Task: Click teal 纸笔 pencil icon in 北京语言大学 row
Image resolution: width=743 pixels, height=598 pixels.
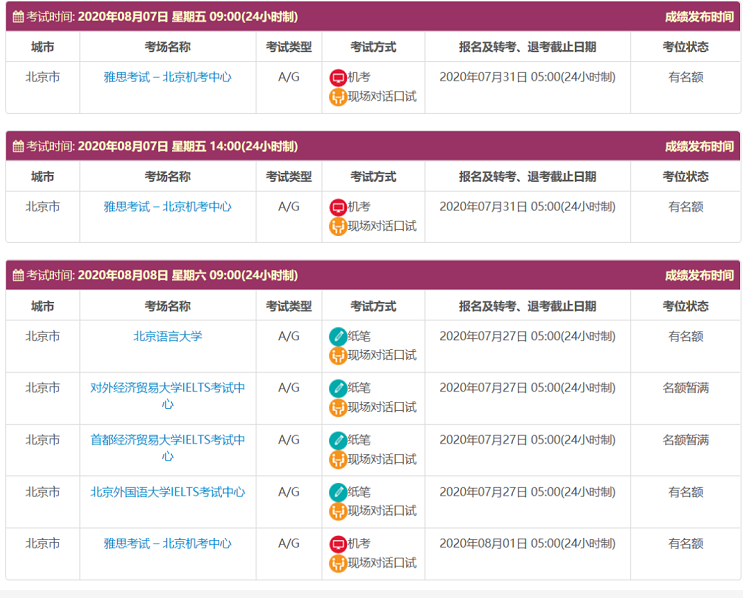Action: (x=338, y=336)
